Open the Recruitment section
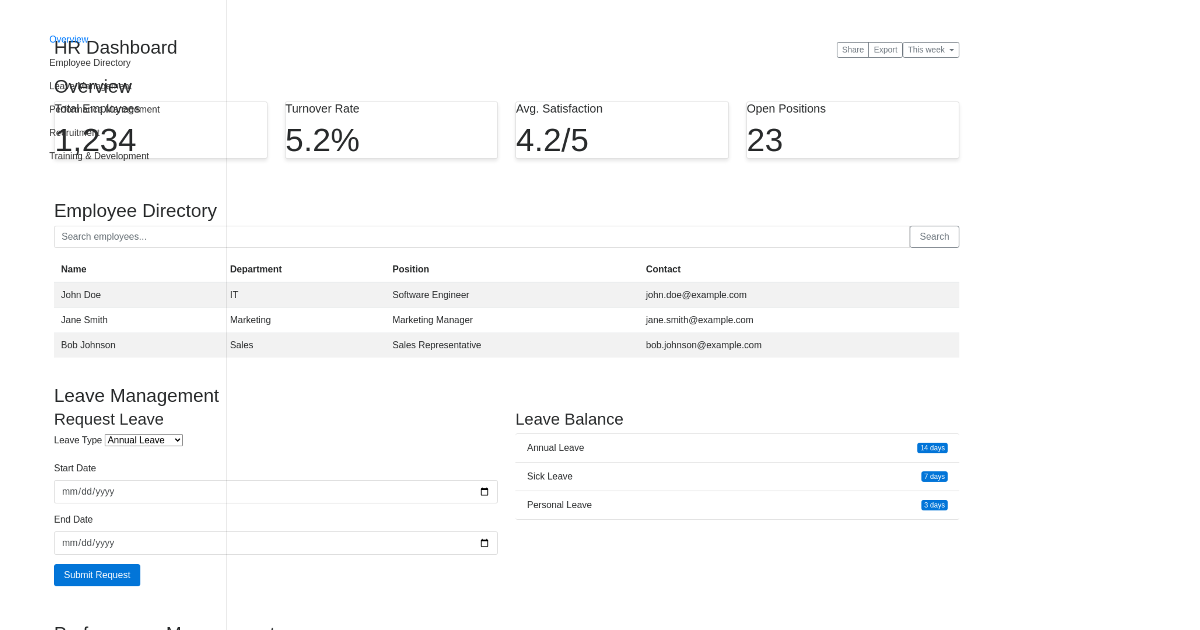Screen dimensions: 1200x630 76,132
